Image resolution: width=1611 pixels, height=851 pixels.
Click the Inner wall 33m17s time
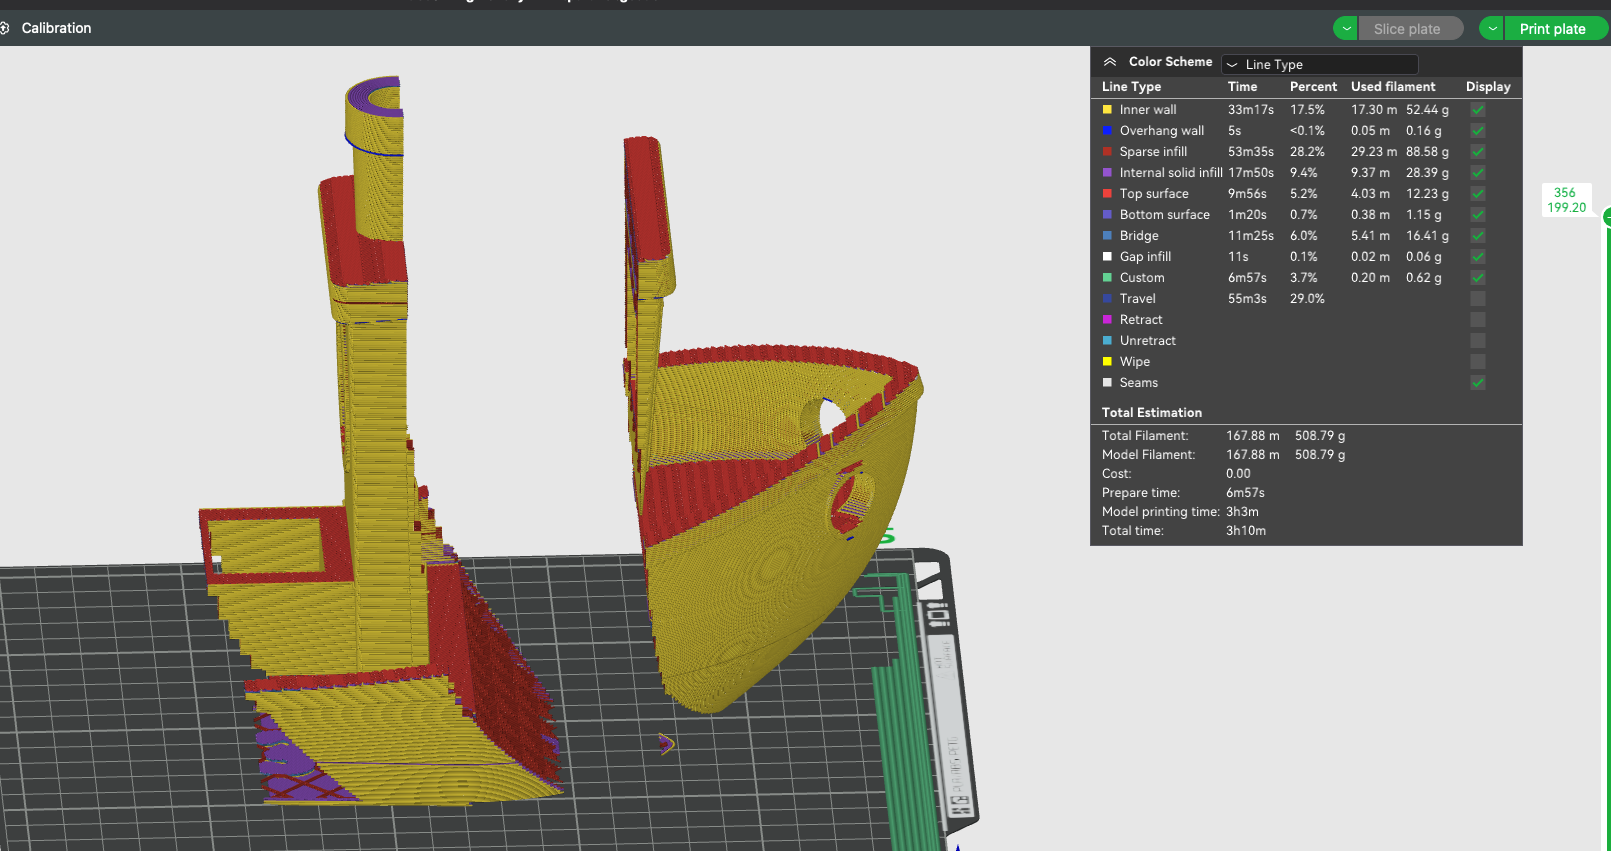point(1251,110)
